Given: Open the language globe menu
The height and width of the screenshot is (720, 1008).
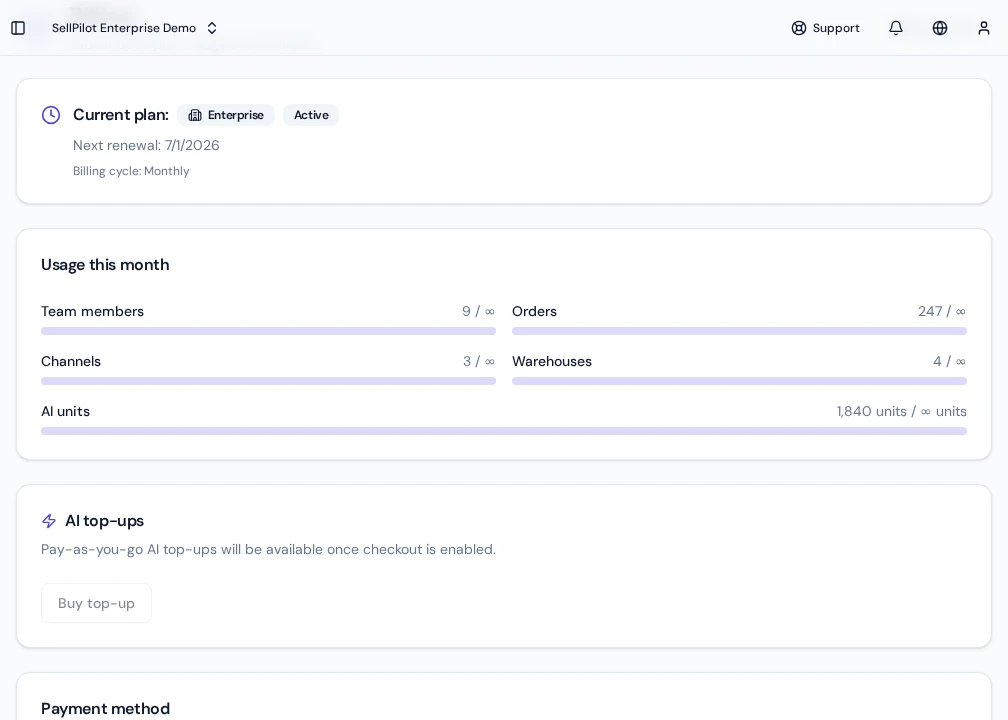Looking at the screenshot, I should pos(940,28).
